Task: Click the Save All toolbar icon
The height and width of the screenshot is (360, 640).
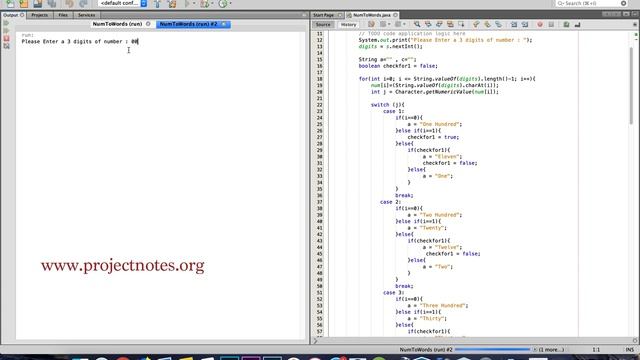Action: pos(51,4)
